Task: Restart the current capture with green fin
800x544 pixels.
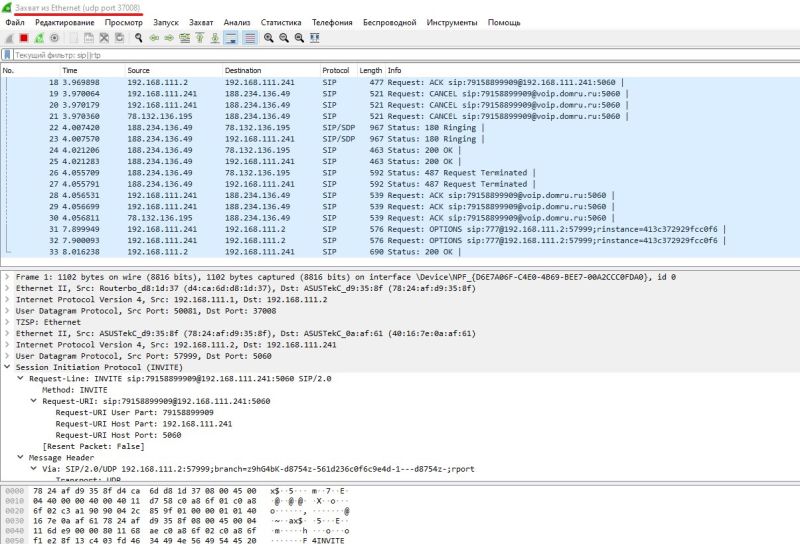Action: click(x=39, y=38)
